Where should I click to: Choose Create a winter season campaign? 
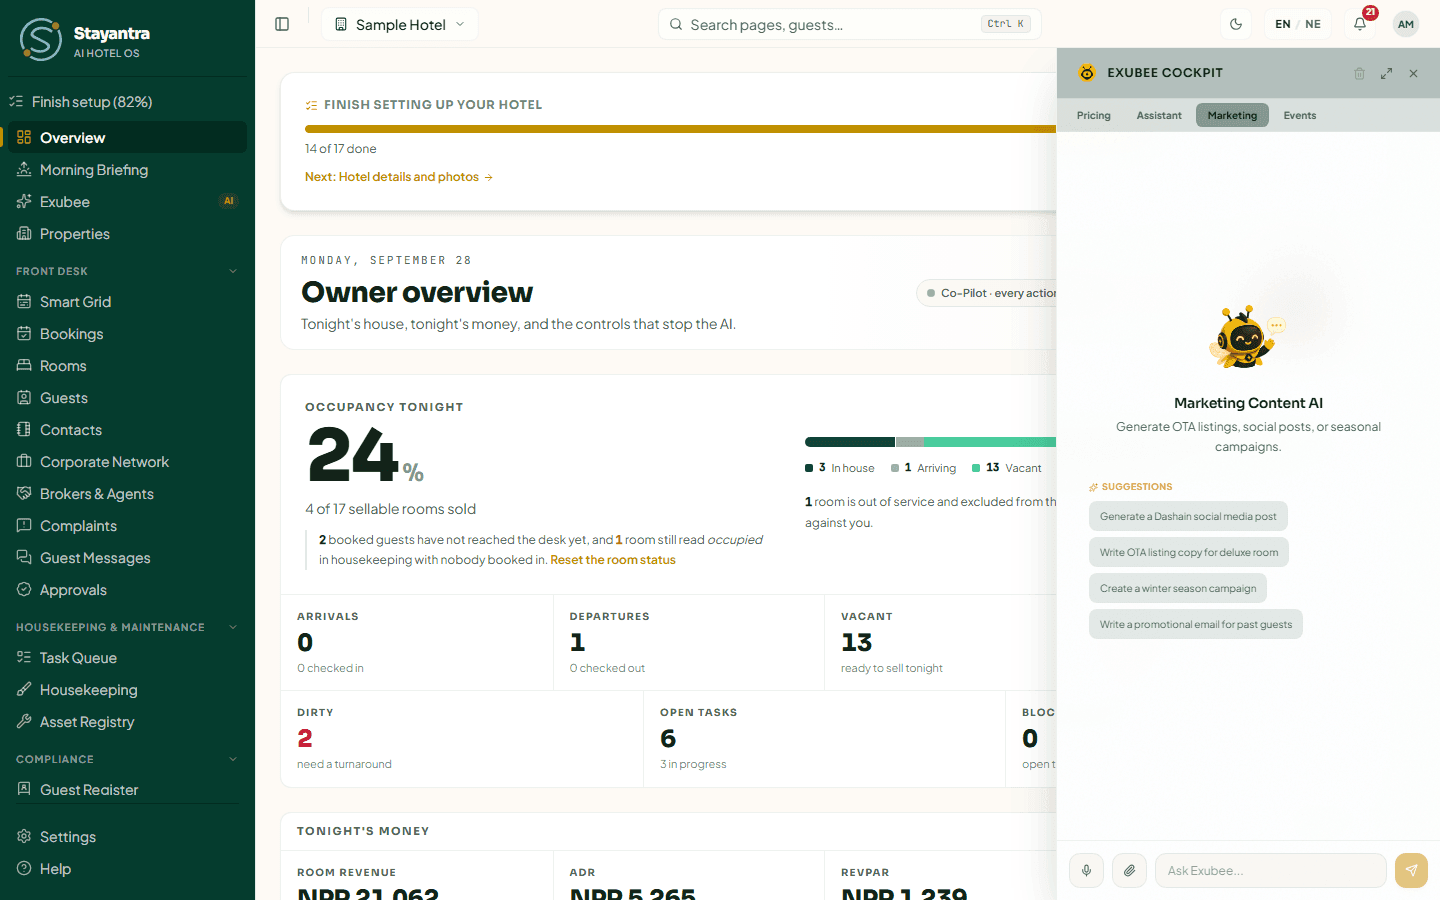tap(1178, 589)
